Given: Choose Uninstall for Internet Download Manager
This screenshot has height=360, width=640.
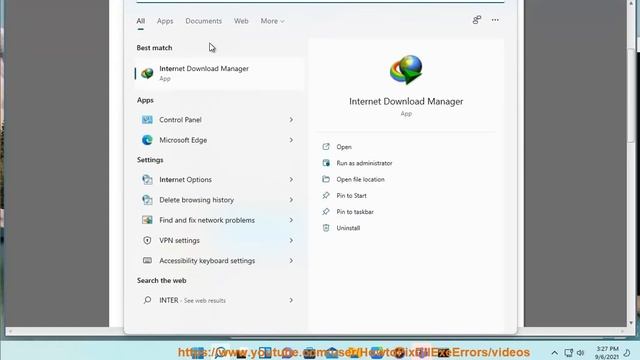Looking at the screenshot, I should click(348, 228).
